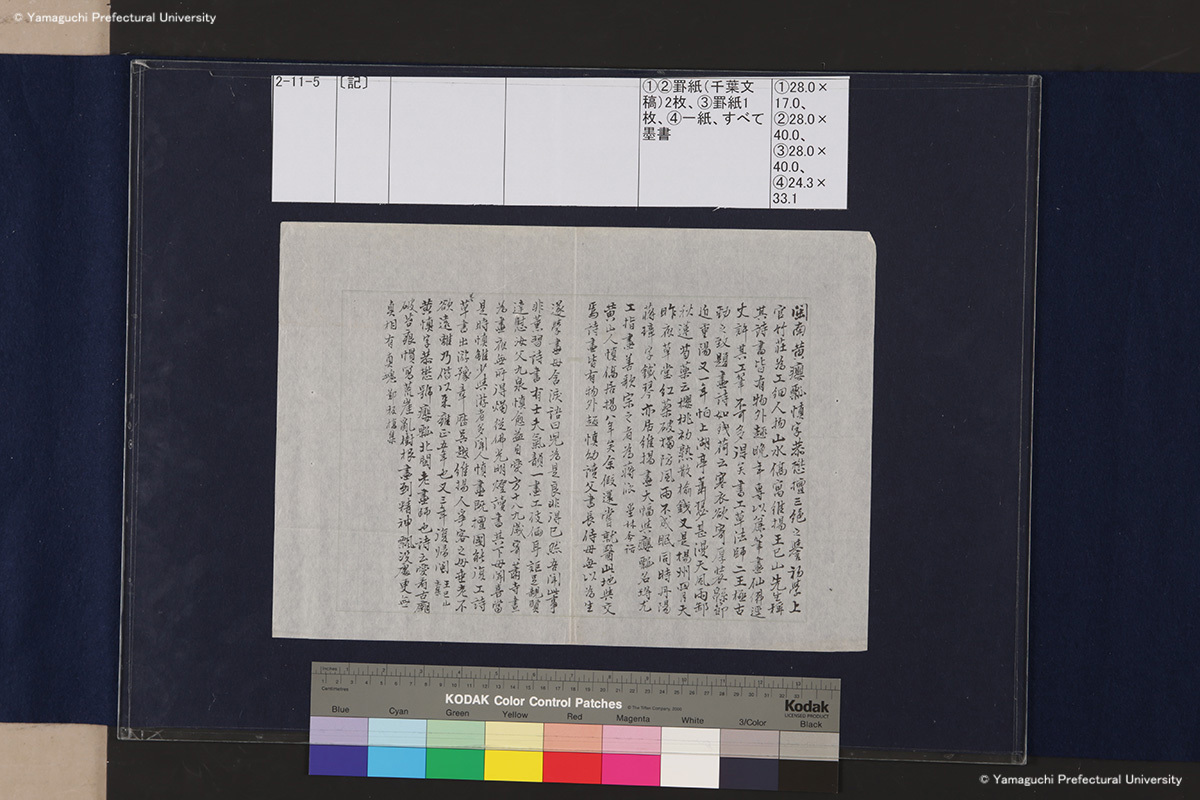This screenshot has width=1200, height=800.
Task: Click the top-left Yamaguchi Prefectural University copyright
Action: 108,17
